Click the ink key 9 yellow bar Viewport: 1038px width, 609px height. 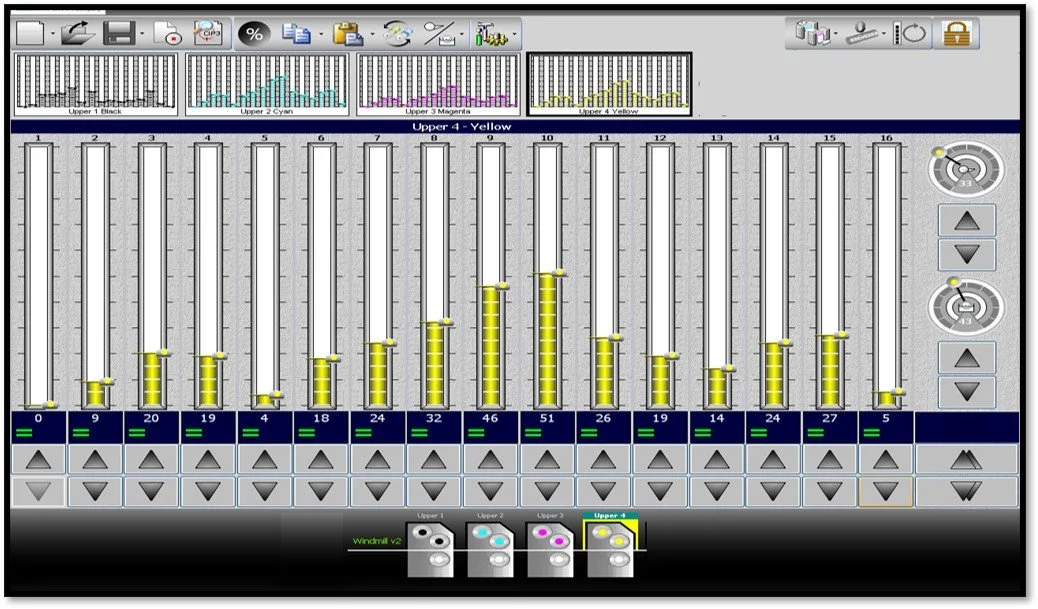[491, 347]
